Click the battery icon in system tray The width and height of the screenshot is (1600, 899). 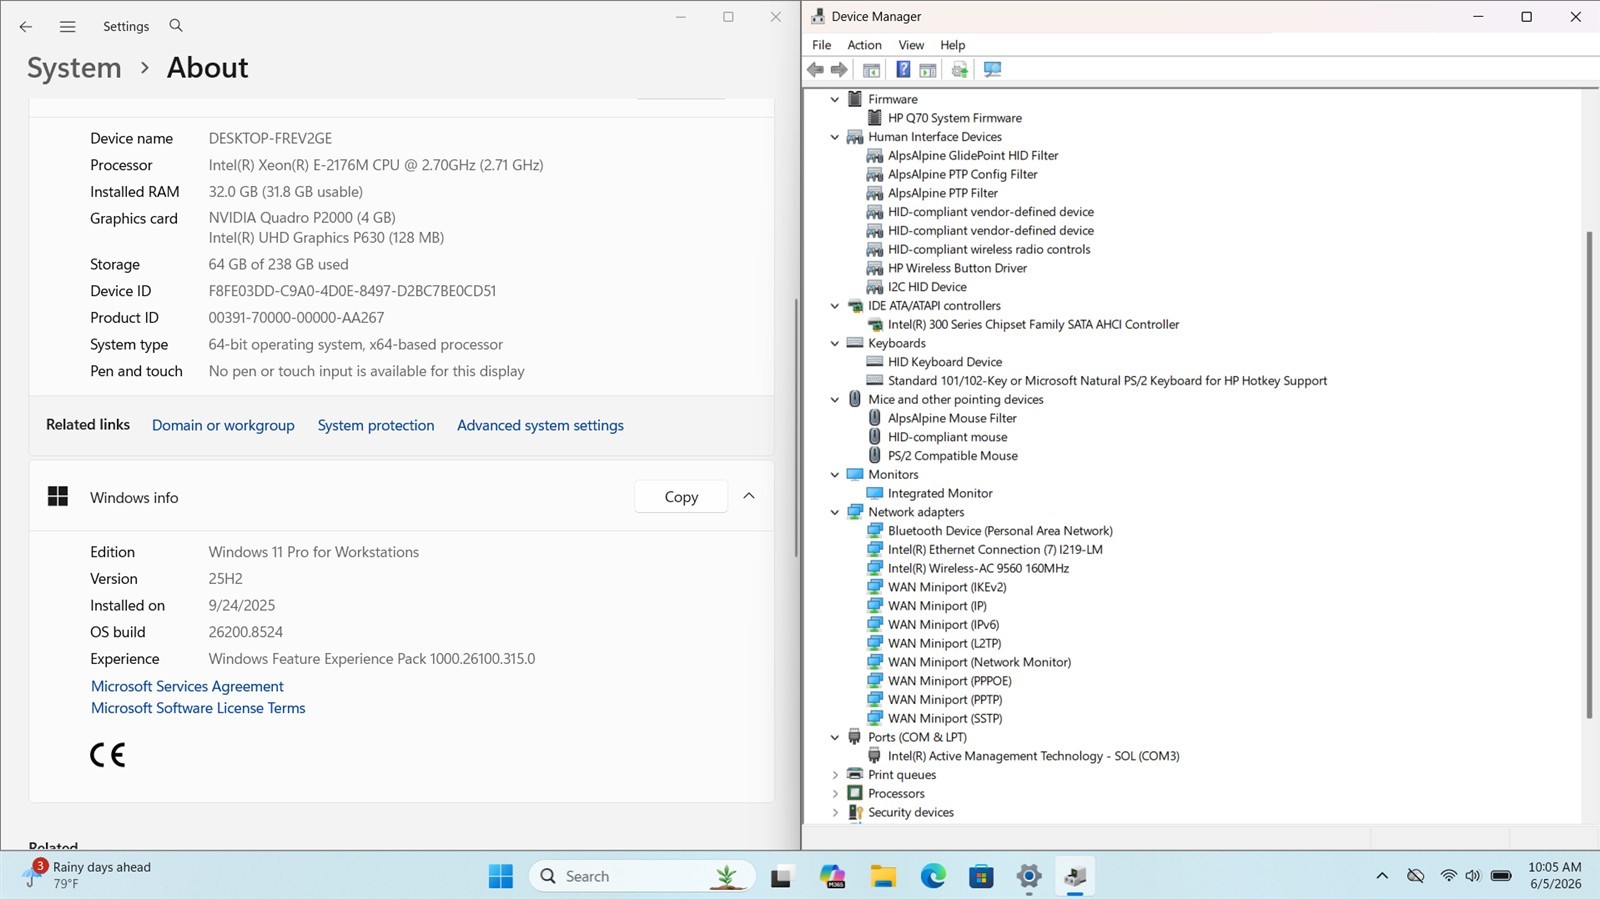(1501, 876)
